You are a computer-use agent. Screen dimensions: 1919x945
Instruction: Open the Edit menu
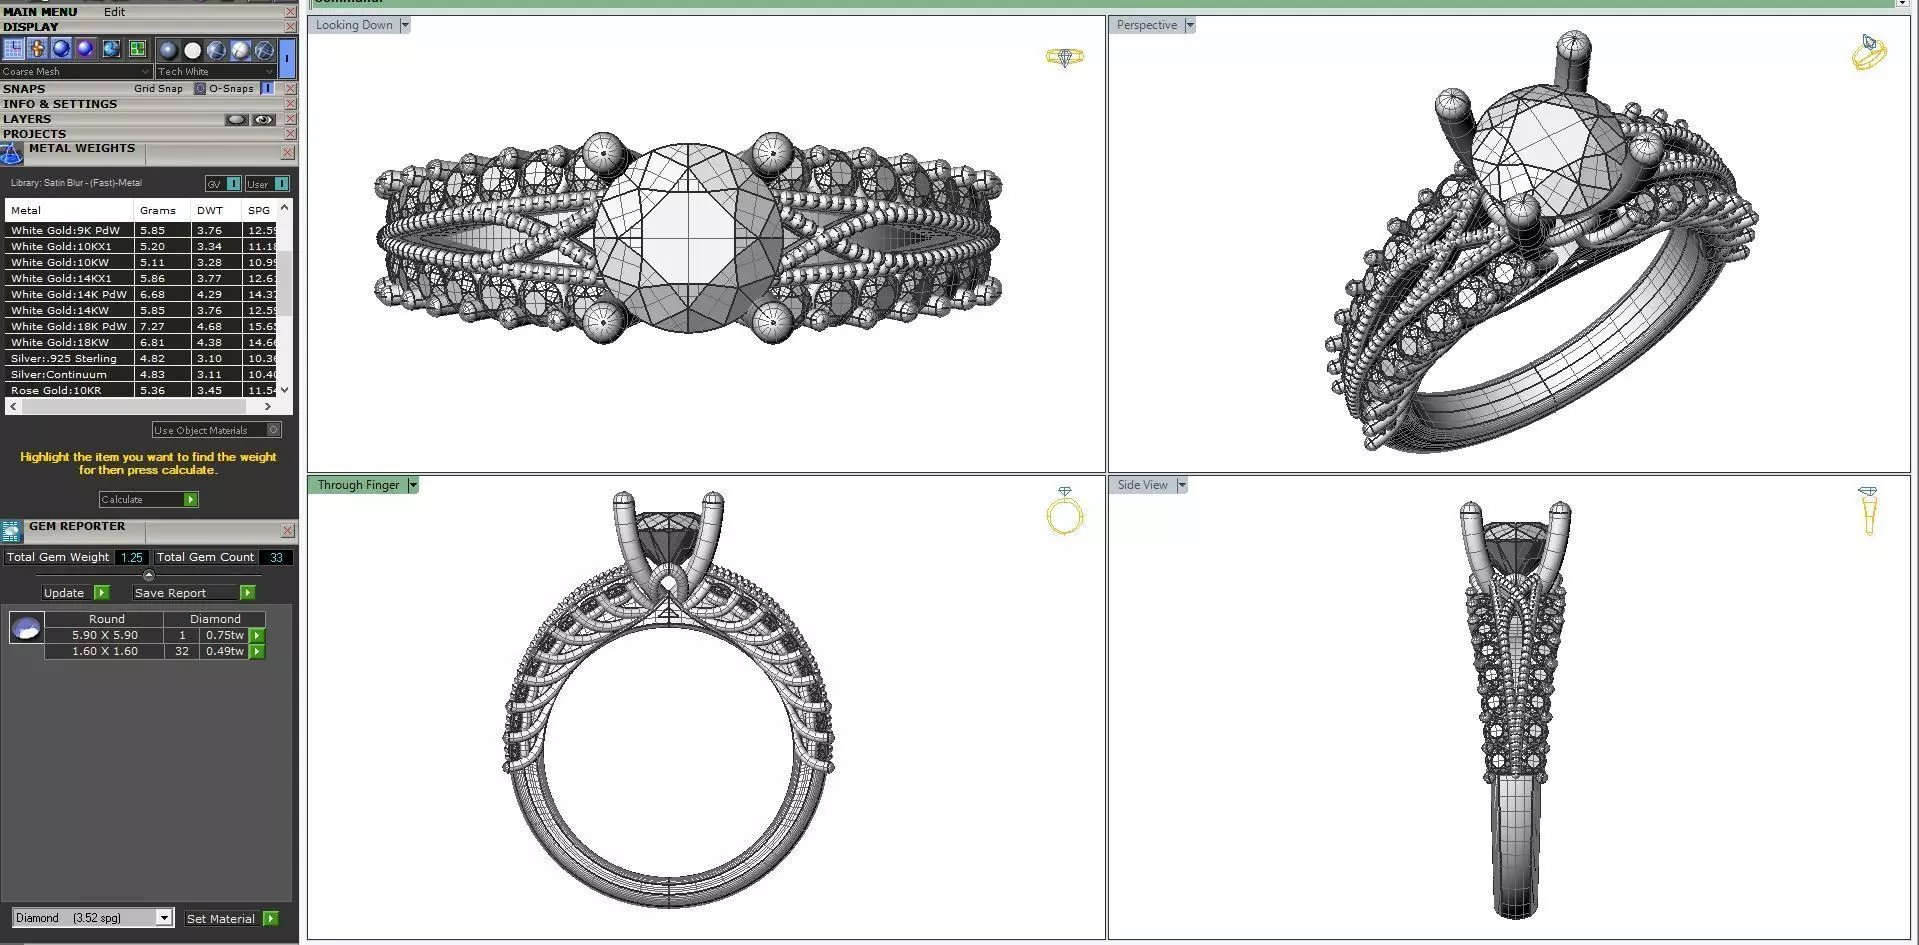click(x=114, y=12)
